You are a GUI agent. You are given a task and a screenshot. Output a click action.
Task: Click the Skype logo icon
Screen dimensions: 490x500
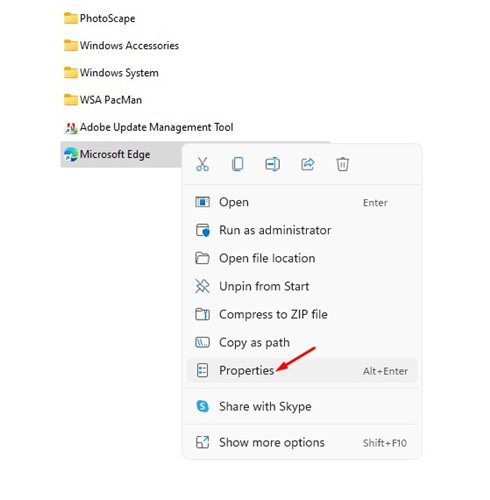coord(203,406)
